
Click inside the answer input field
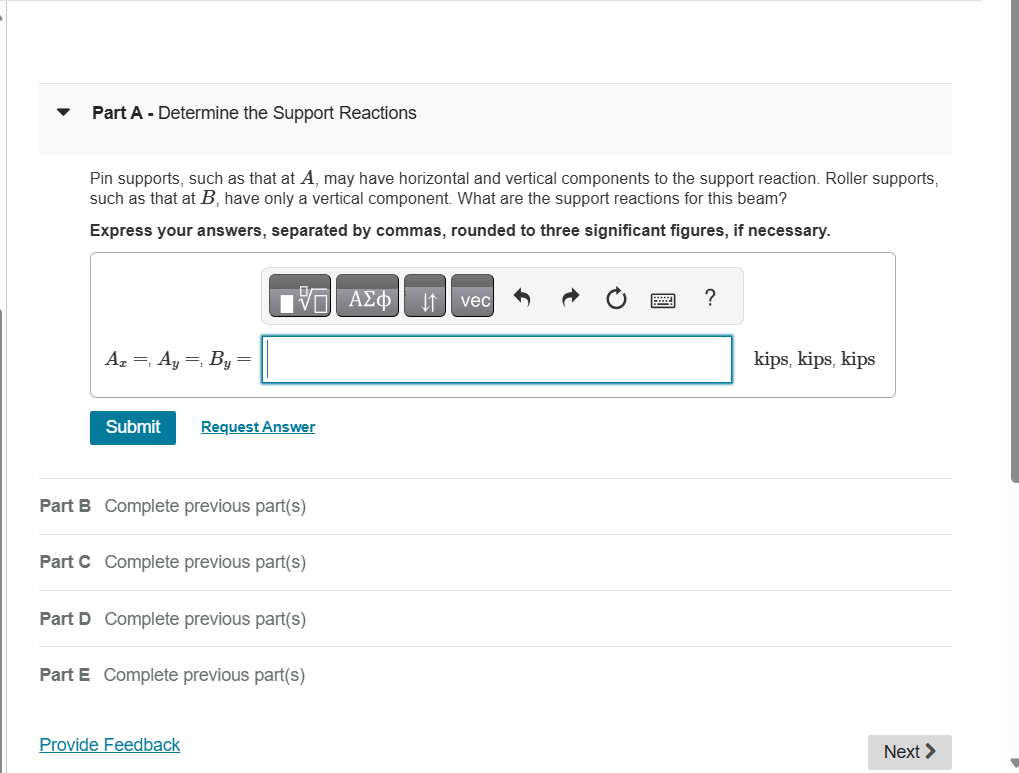(496, 359)
